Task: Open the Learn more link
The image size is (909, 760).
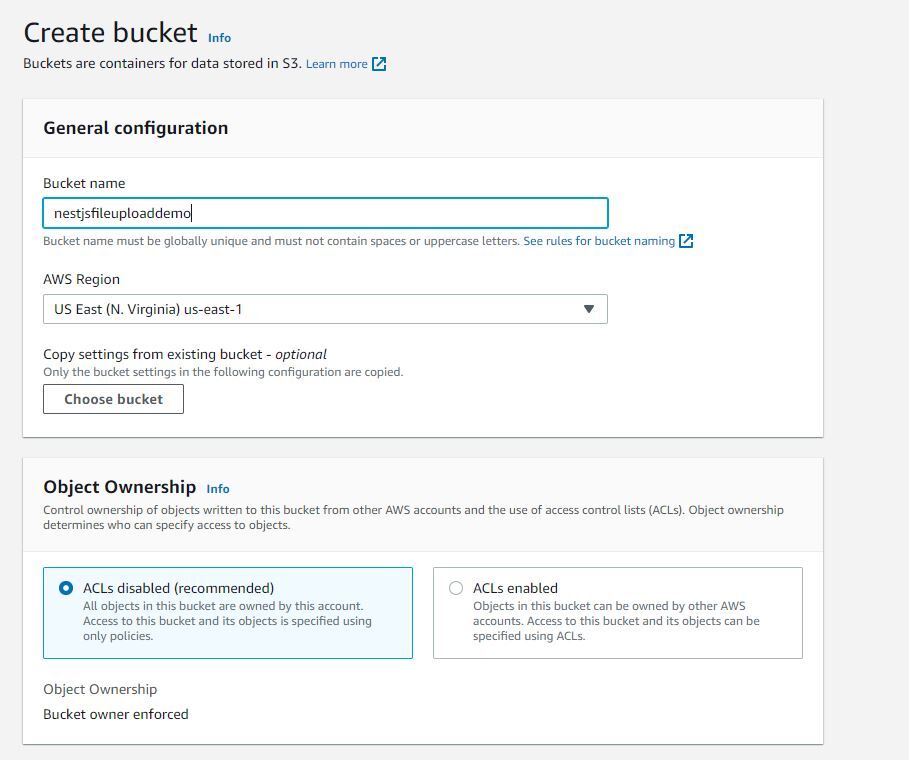Action: tap(336, 64)
